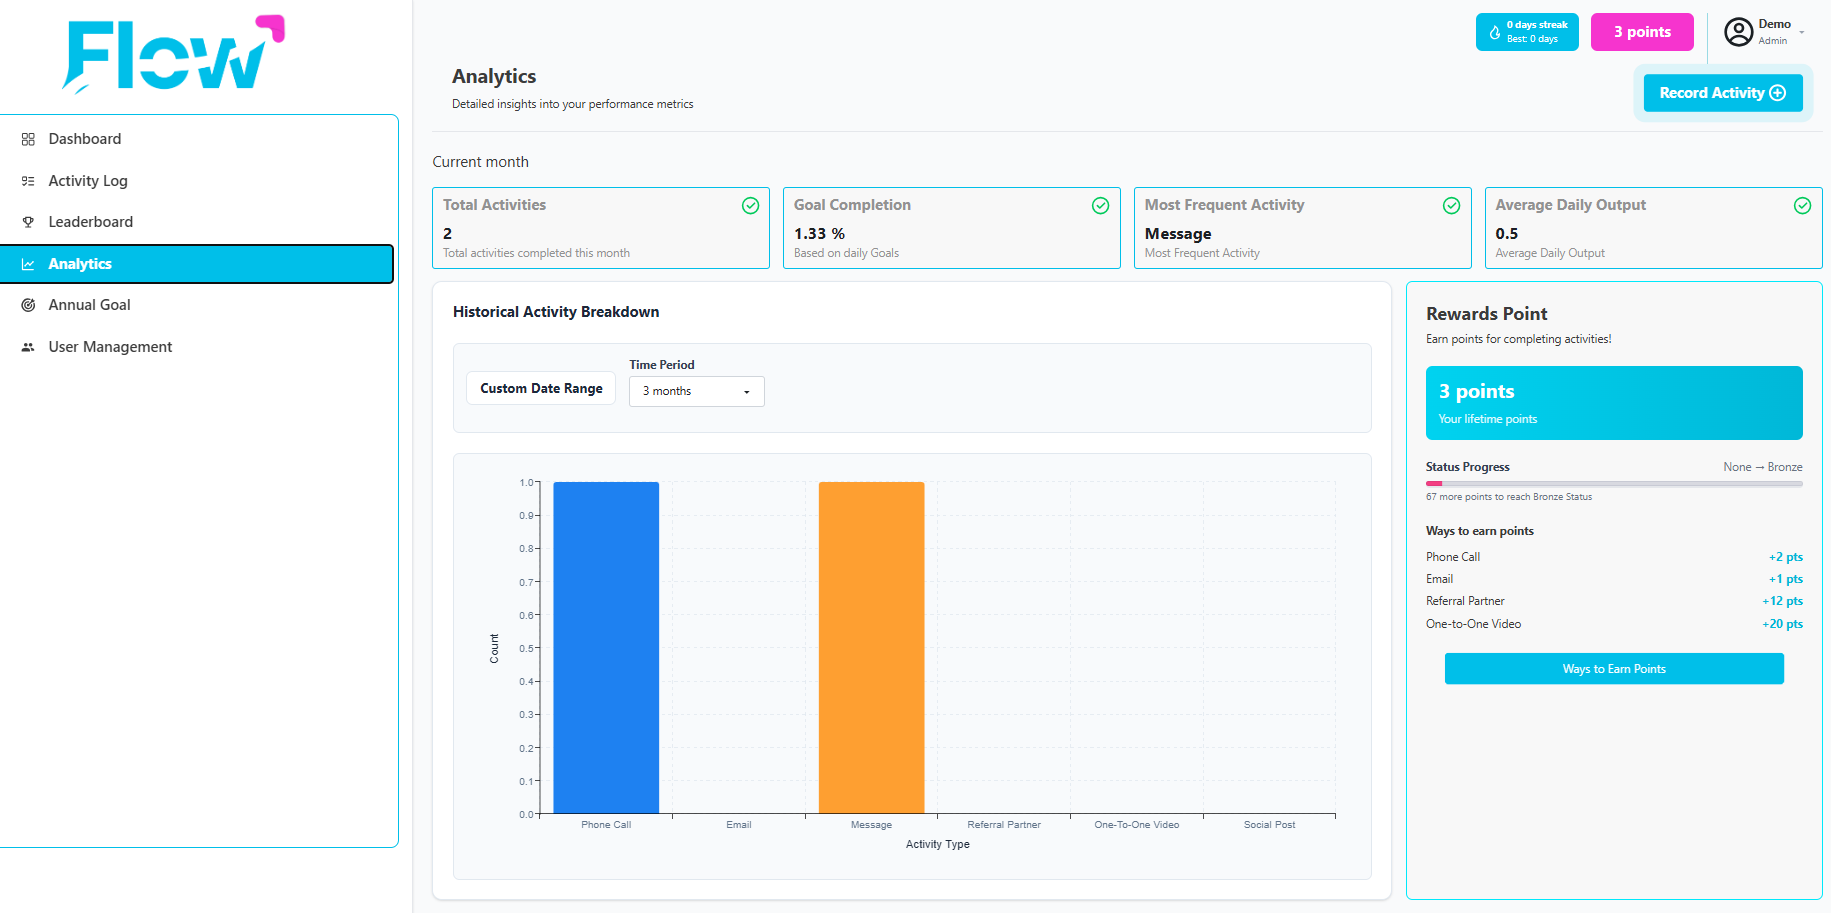The width and height of the screenshot is (1831, 913).
Task: Click the Record Activity button
Action: click(1723, 93)
